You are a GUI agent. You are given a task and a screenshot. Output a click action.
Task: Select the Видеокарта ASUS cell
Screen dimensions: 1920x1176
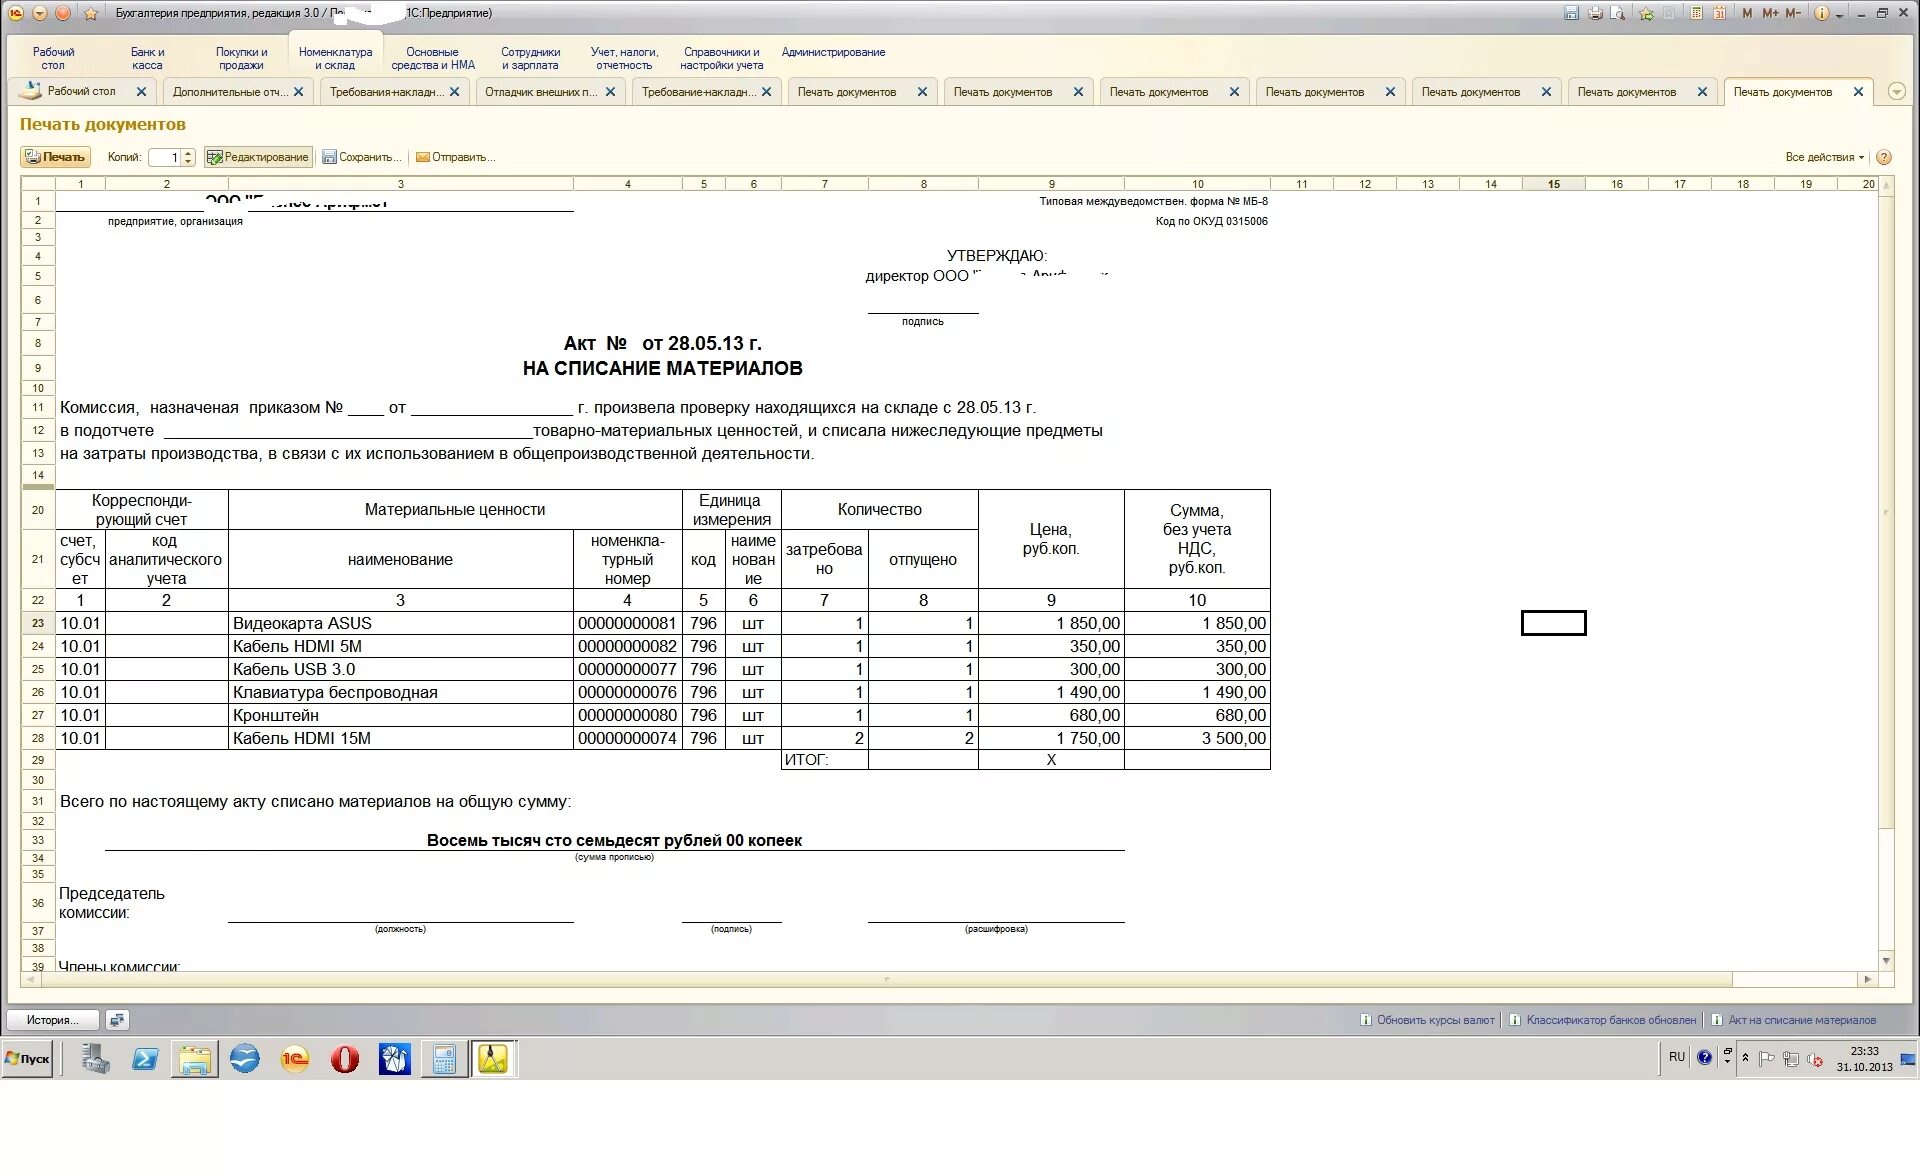click(401, 623)
